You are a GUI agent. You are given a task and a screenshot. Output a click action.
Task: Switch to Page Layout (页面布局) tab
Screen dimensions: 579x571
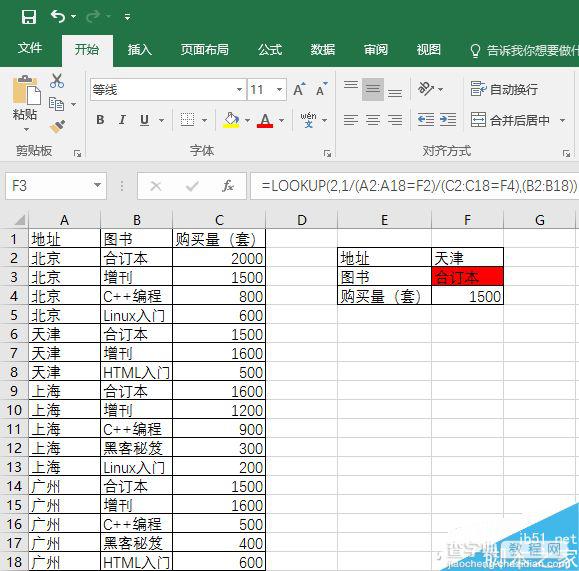205,49
